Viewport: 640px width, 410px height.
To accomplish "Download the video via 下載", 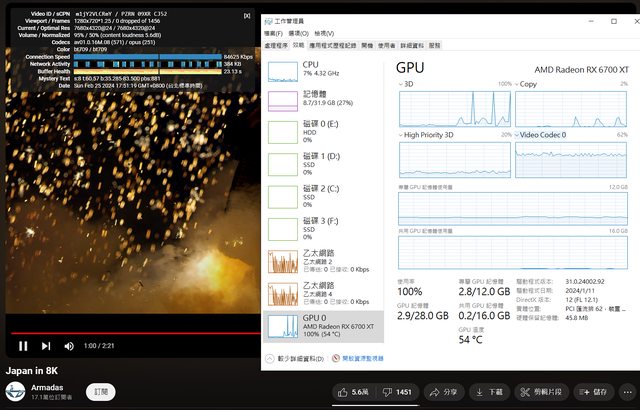I will point(490,392).
